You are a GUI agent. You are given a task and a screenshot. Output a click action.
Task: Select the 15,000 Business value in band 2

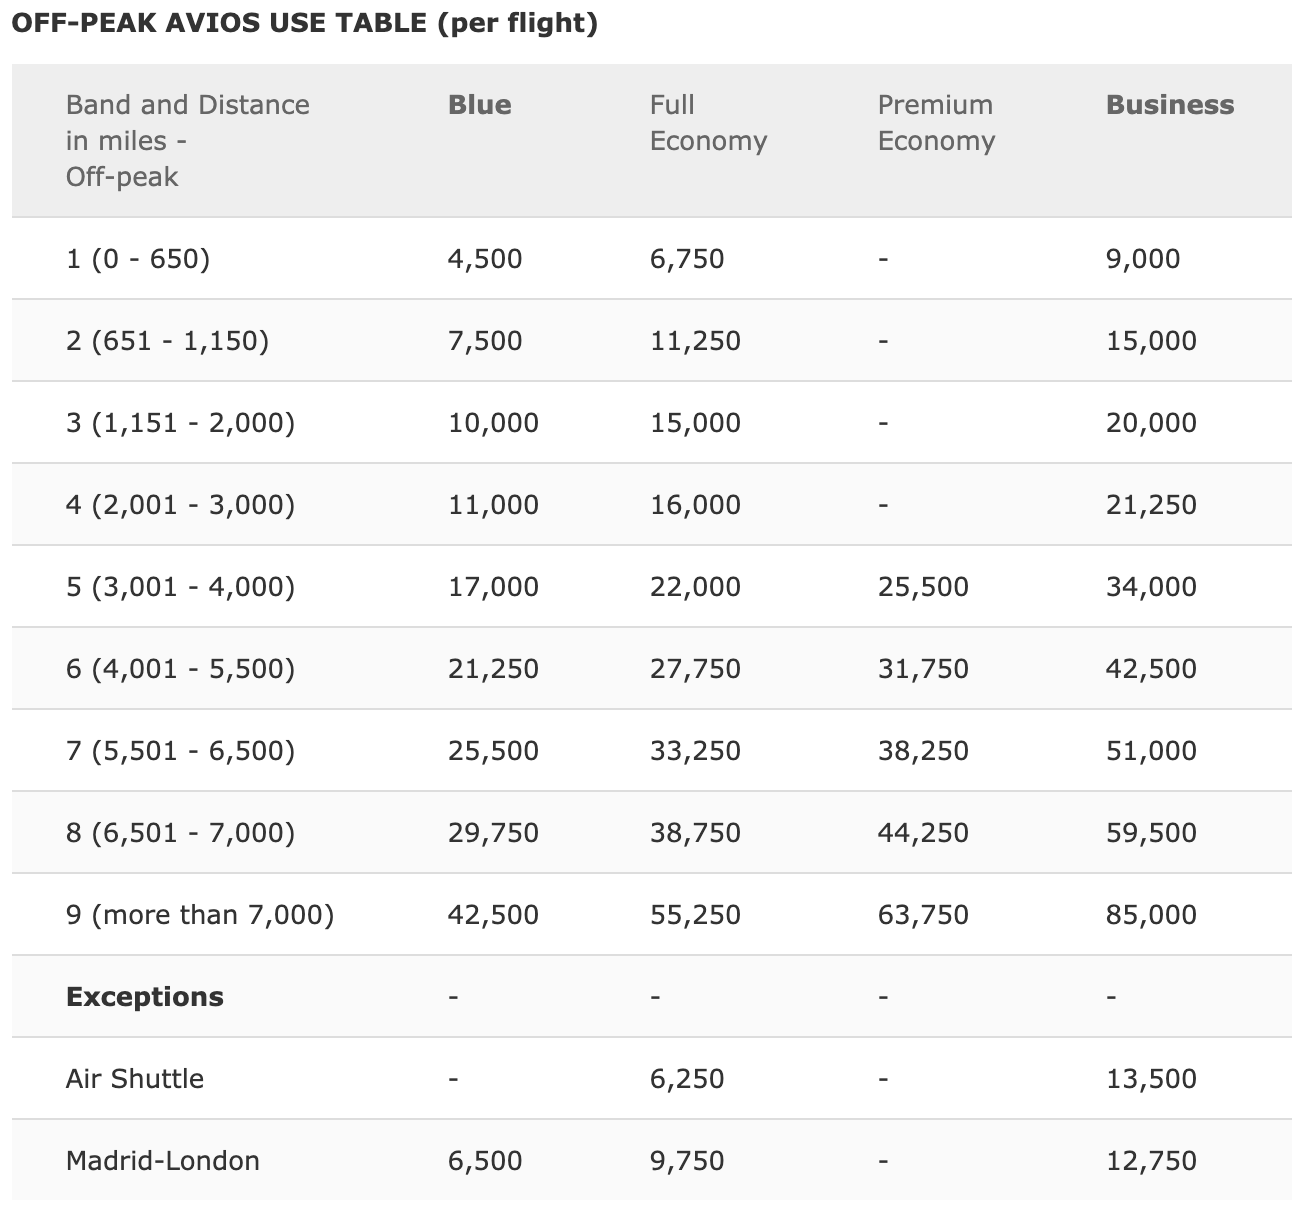coord(1151,341)
